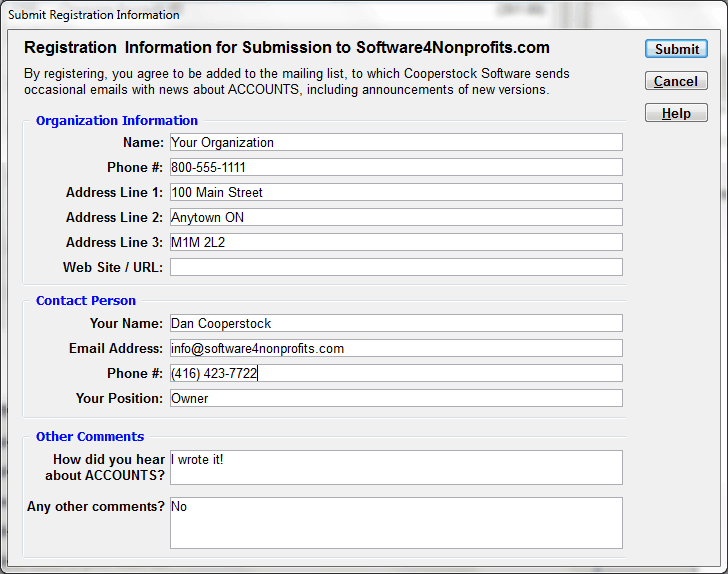
Task: Select the Address Line 1 field
Action: (396, 192)
